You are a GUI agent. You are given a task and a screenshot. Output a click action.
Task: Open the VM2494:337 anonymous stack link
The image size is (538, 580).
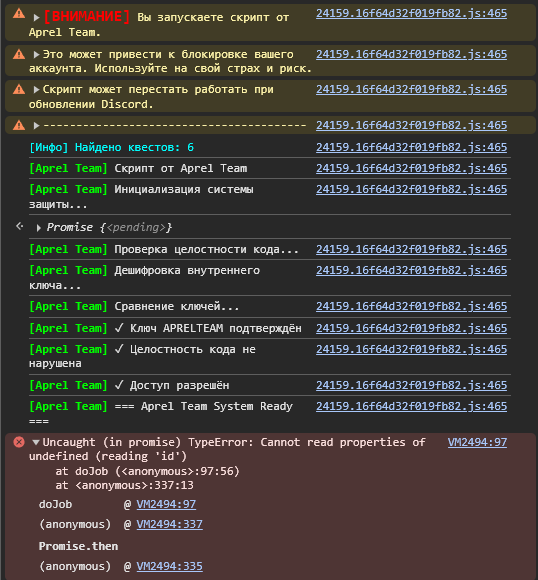pyautogui.click(x=169, y=524)
